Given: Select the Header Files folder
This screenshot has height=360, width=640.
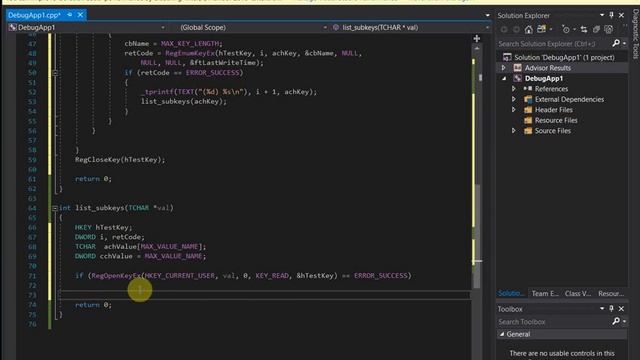Looking at the screenshot, I should [x=553, y=110].
